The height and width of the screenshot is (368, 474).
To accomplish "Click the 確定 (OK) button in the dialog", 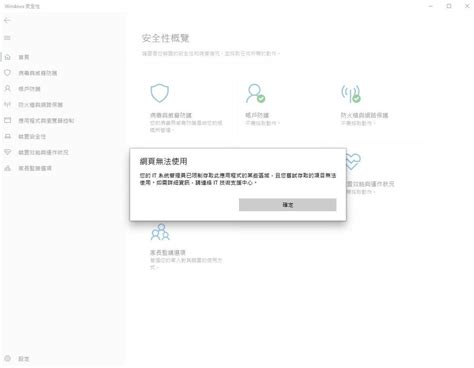I will [x=287, y=205].
